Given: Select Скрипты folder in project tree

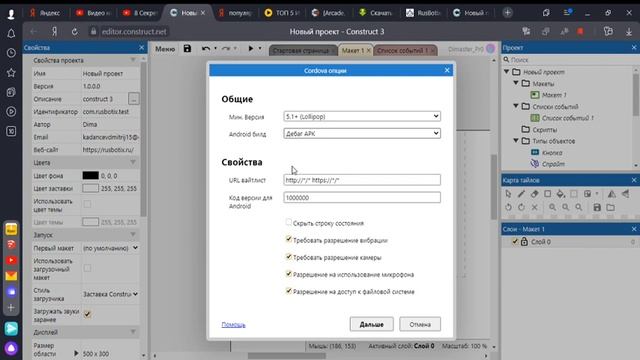Looking at the screenshot, I should click(544, 129).
